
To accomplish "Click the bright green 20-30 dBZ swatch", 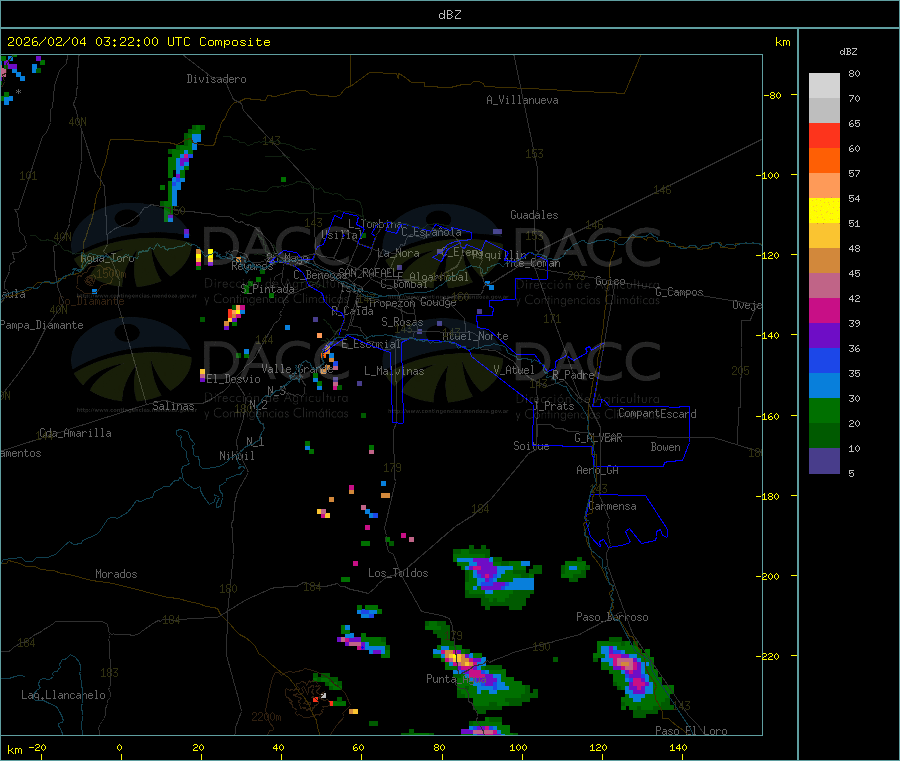I will tap(824, 410).
